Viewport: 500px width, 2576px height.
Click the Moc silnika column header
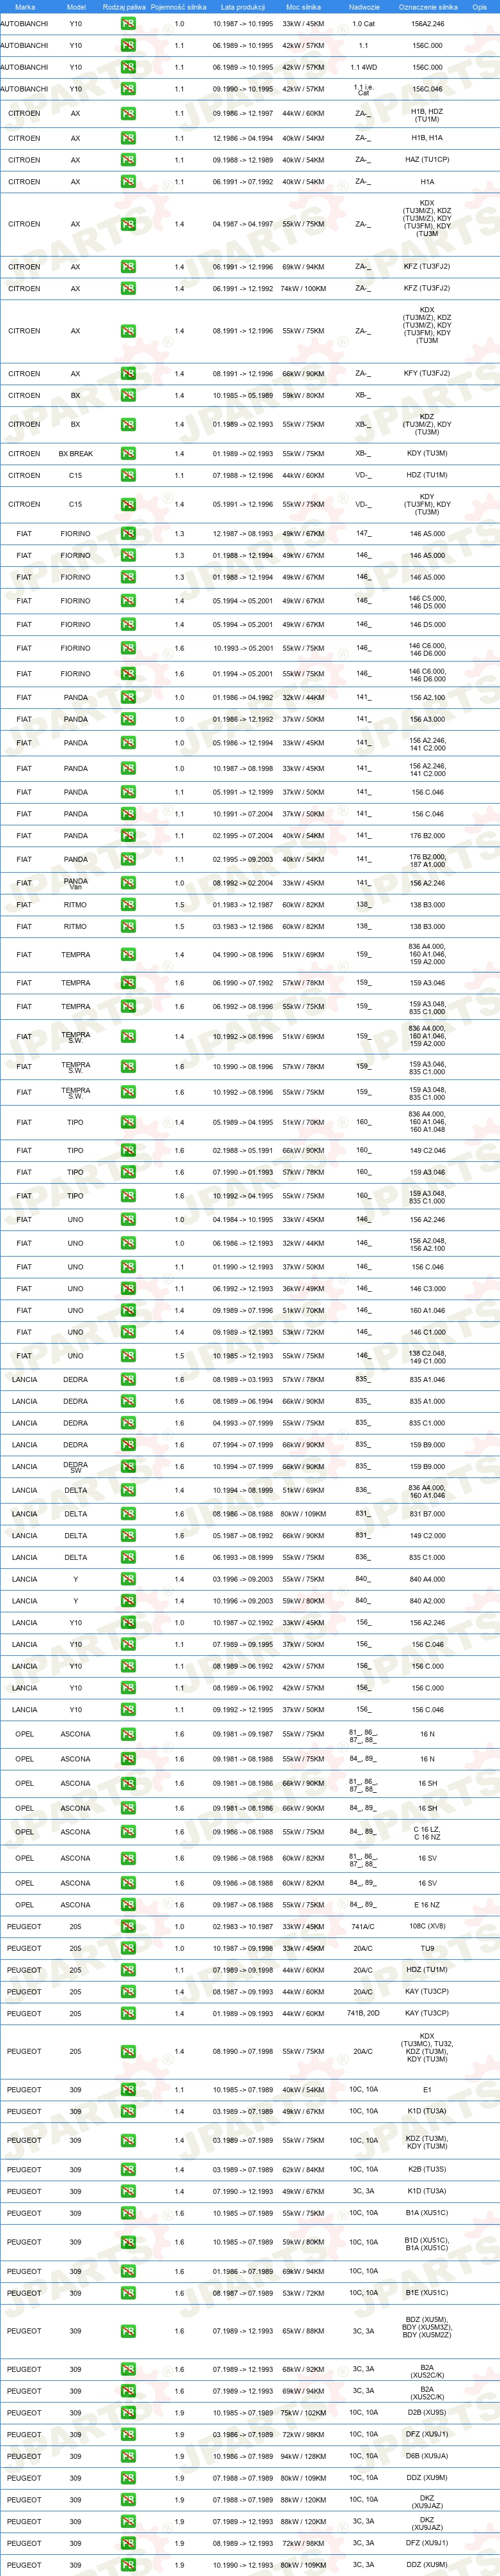click(303, 7)
